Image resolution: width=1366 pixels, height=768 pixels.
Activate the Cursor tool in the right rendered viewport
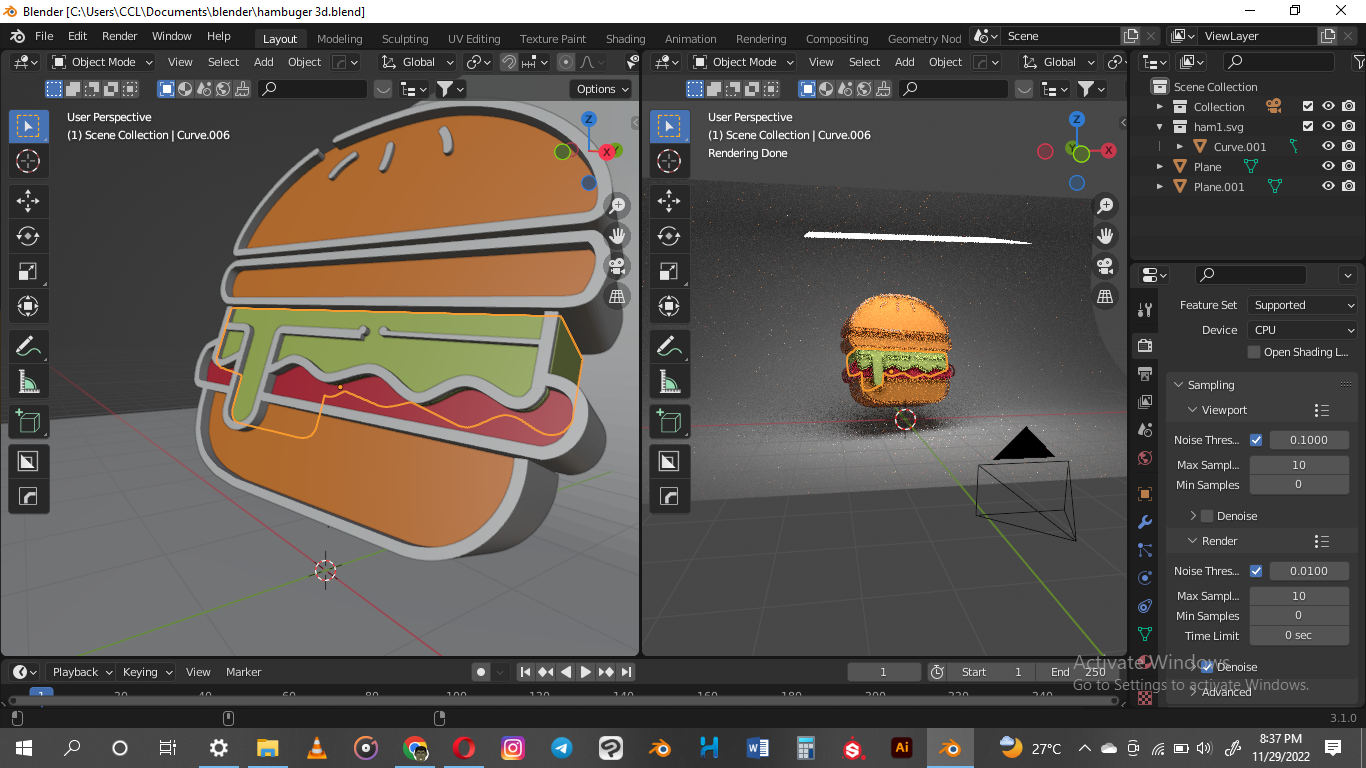tap(669, 161)
